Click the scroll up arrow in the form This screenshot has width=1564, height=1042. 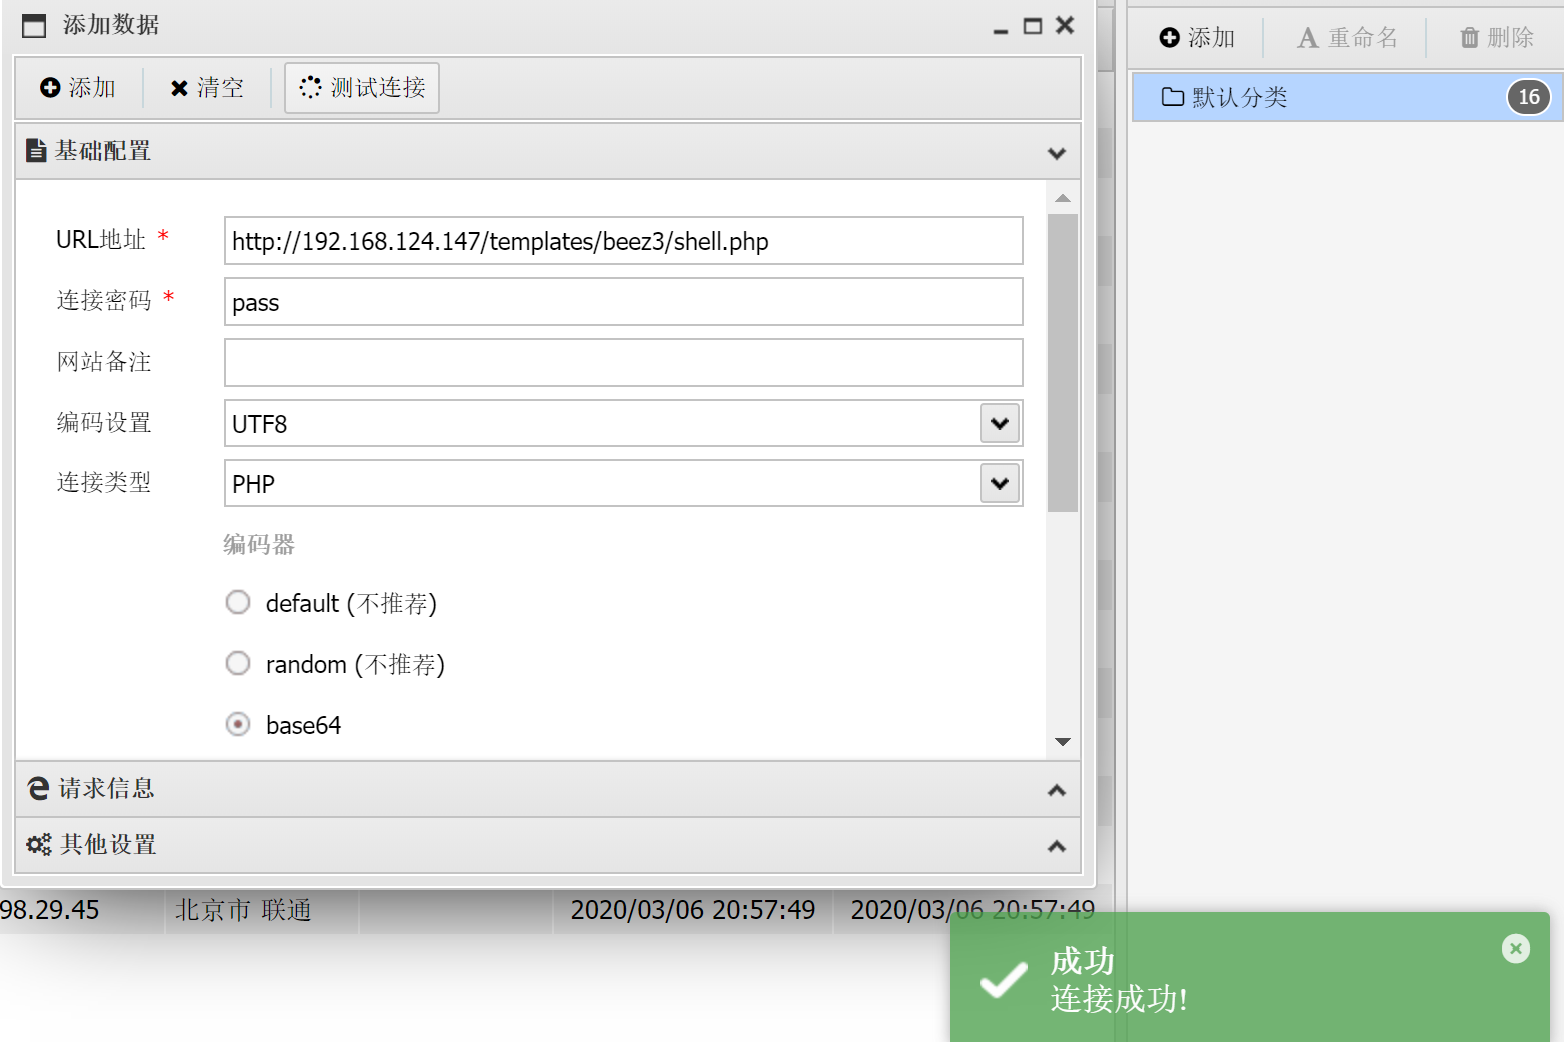pyautogui.click(x=1063, y=198)
